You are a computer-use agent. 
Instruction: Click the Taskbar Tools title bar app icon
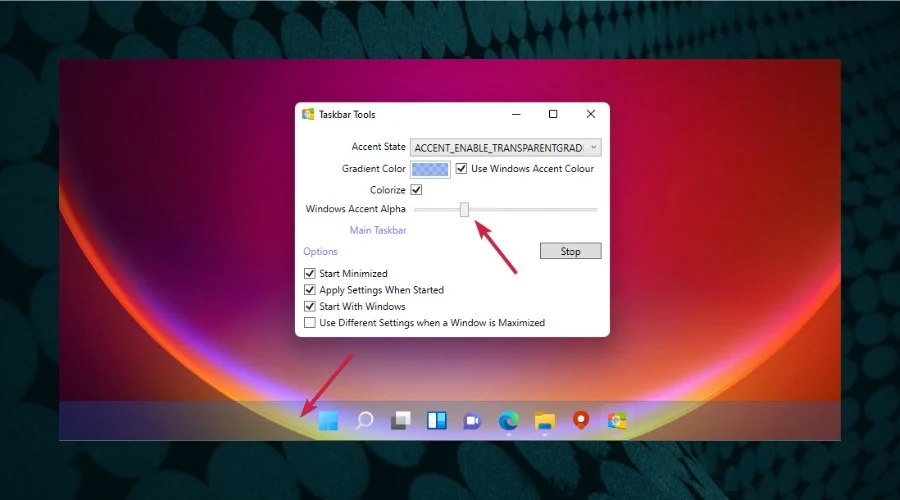tap(308, 114)
